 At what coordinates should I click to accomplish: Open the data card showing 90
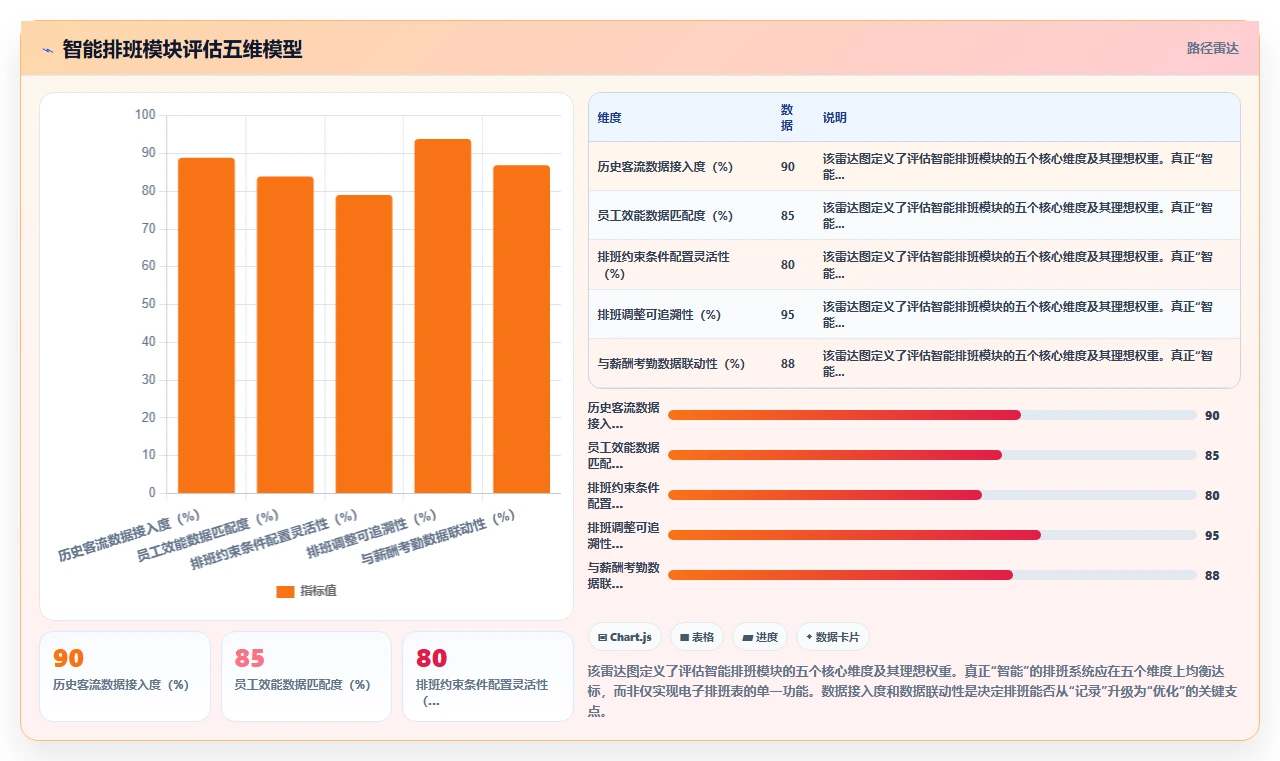click(x=125, y=676)
